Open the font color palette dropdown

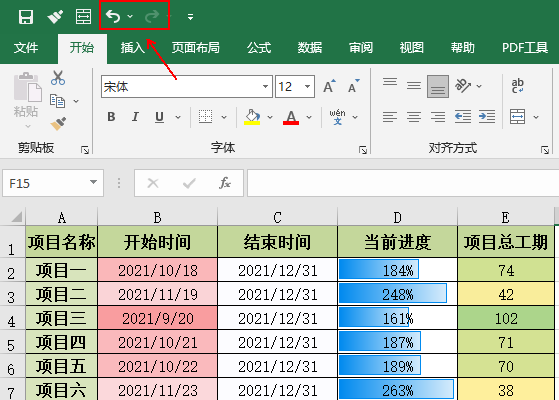coord(309,117)
